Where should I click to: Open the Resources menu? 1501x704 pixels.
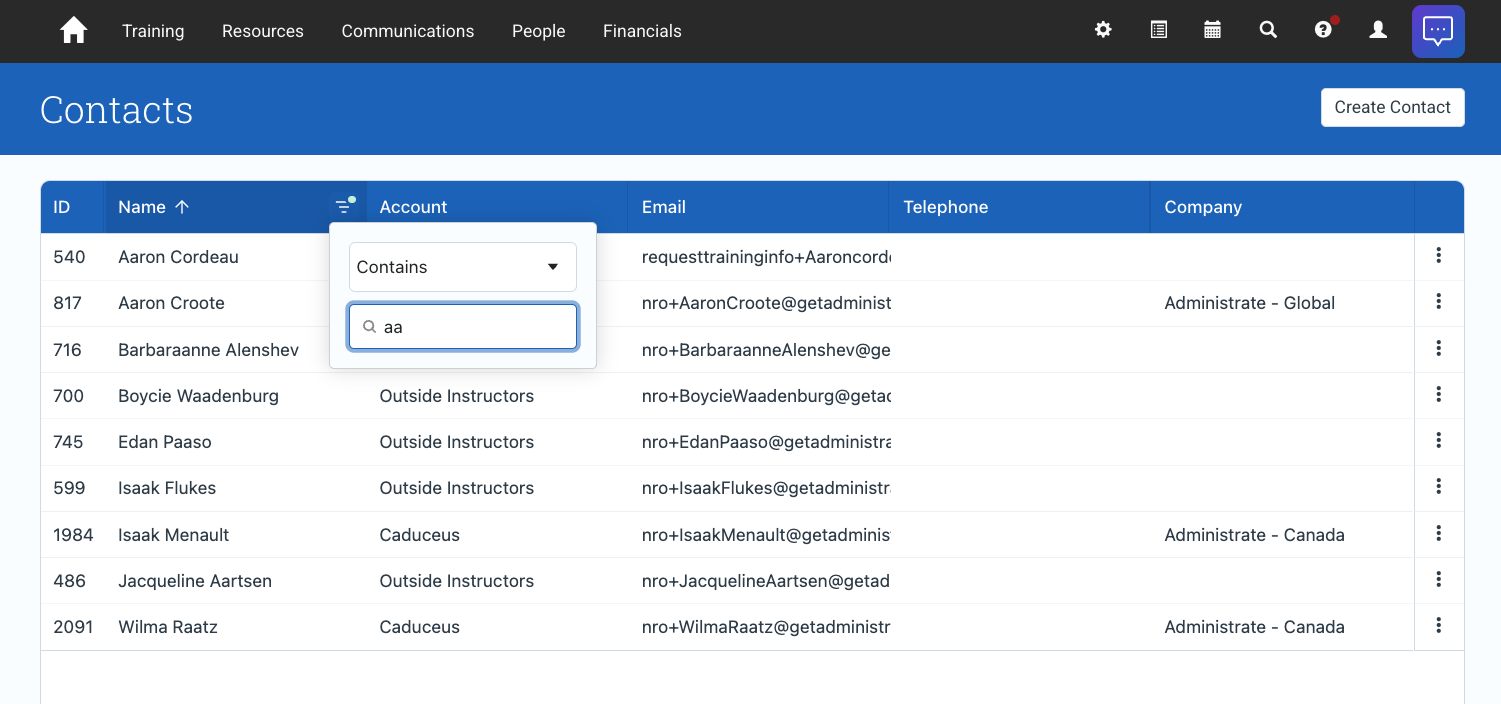click(x=263, y=31)
